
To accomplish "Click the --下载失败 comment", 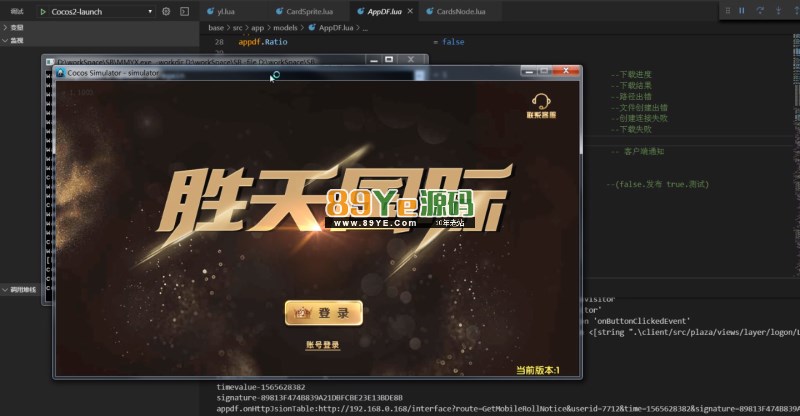I will click(631, 130).
